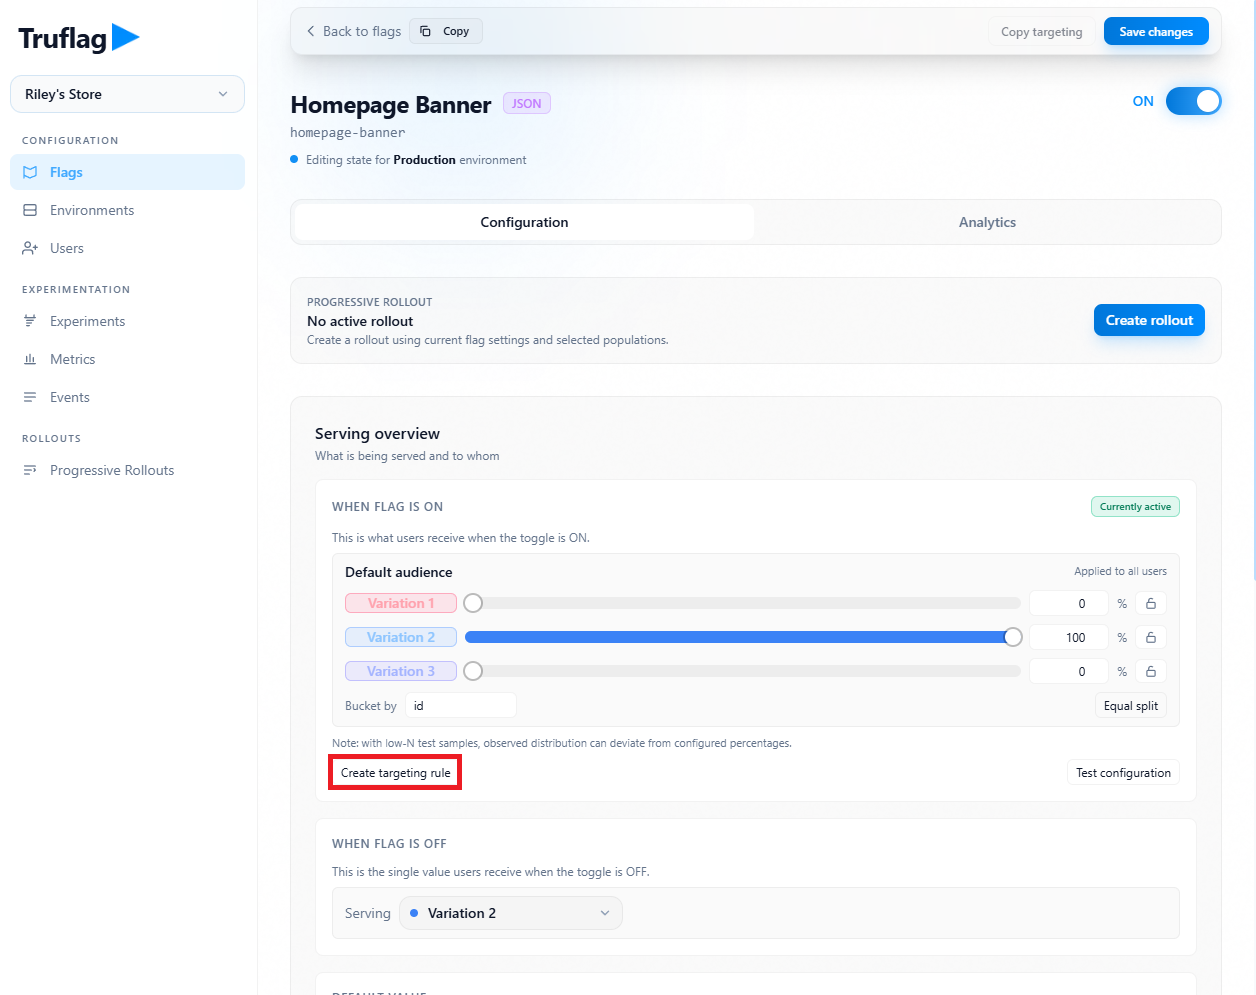Toggle lock on Variation 3 percentage

(1150, 671)
